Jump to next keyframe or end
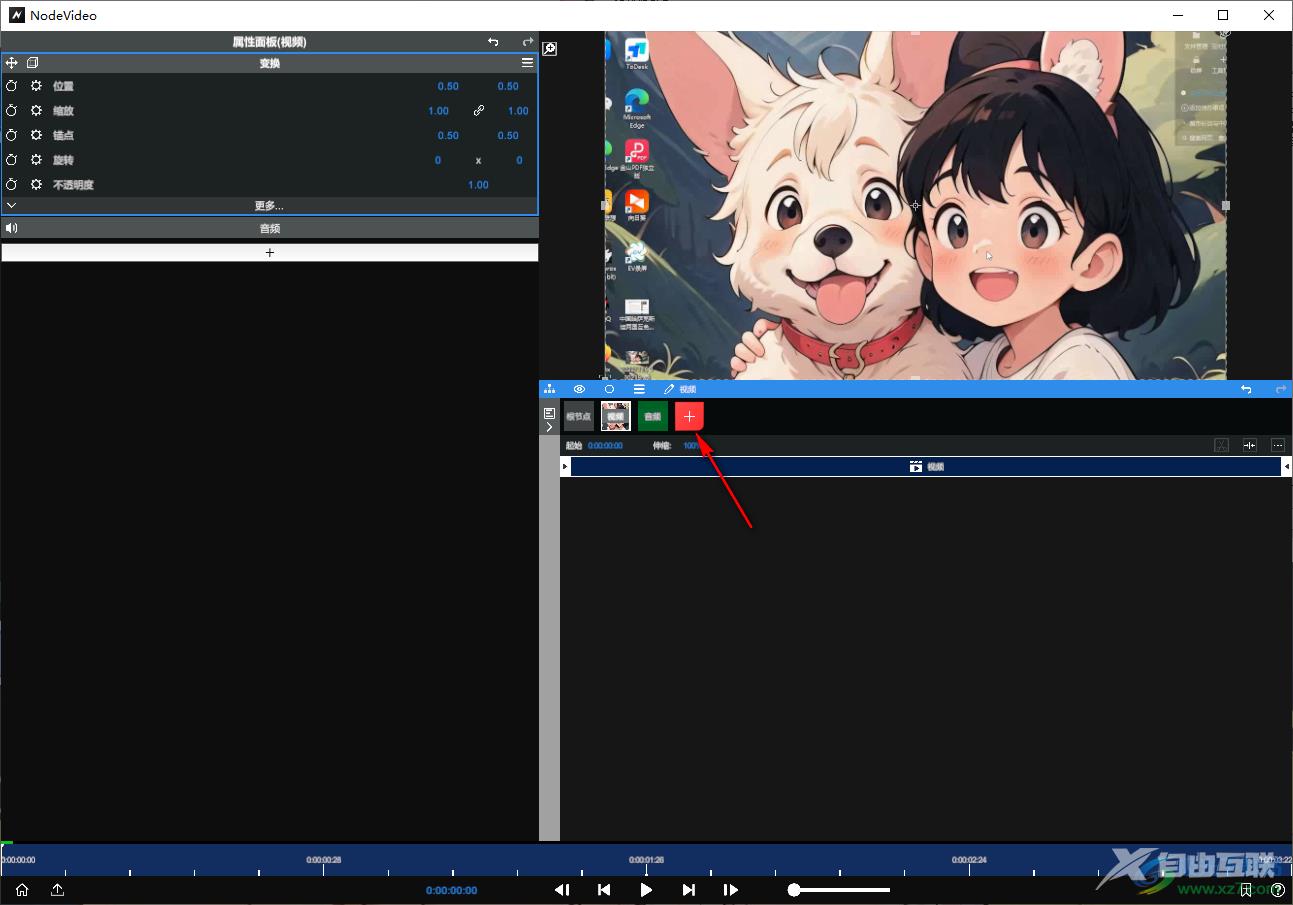 [x=689, y=890]
